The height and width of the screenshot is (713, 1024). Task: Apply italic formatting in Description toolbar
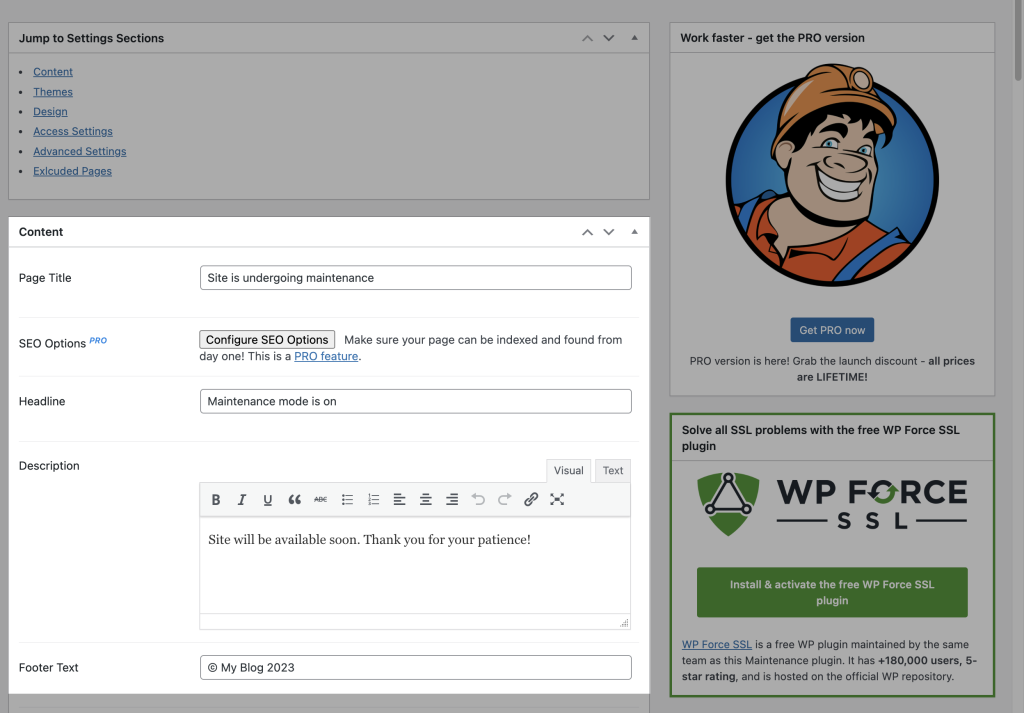[242, 500]
